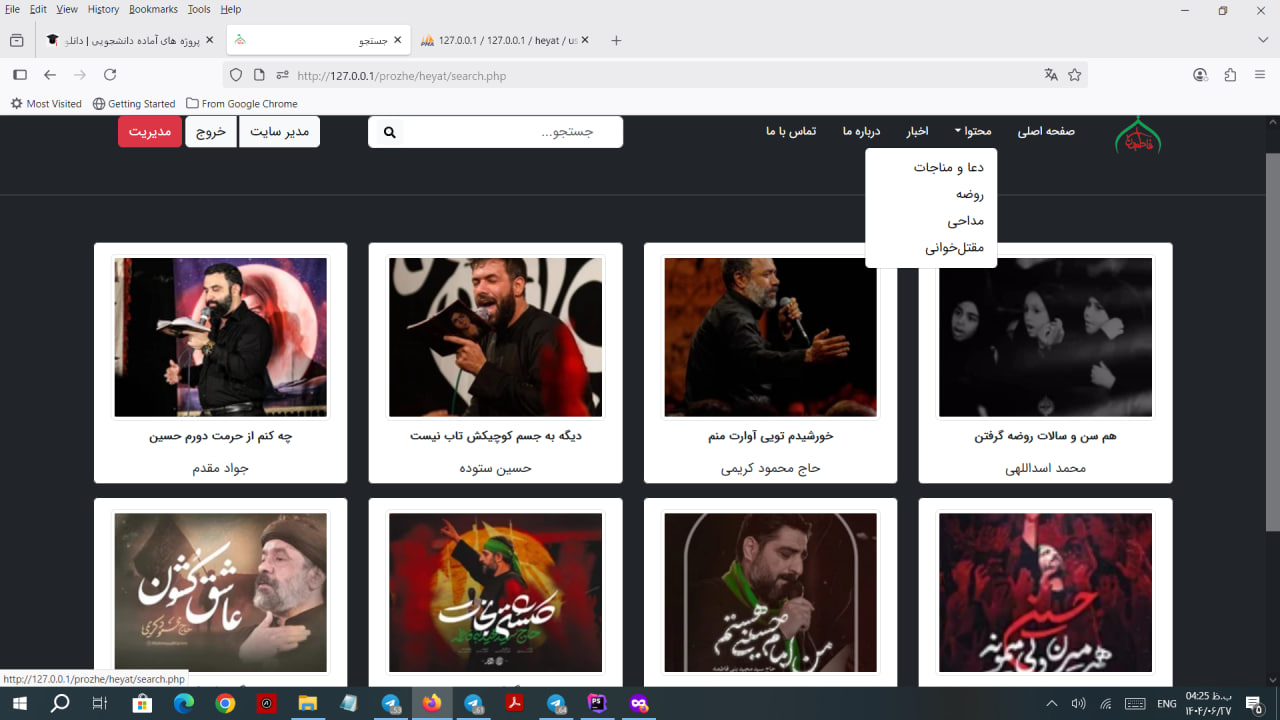The width and height of the screenshot is (1280, 720).
Task: Choose مداحی in the content dropdown
Action: click(965, 221)
